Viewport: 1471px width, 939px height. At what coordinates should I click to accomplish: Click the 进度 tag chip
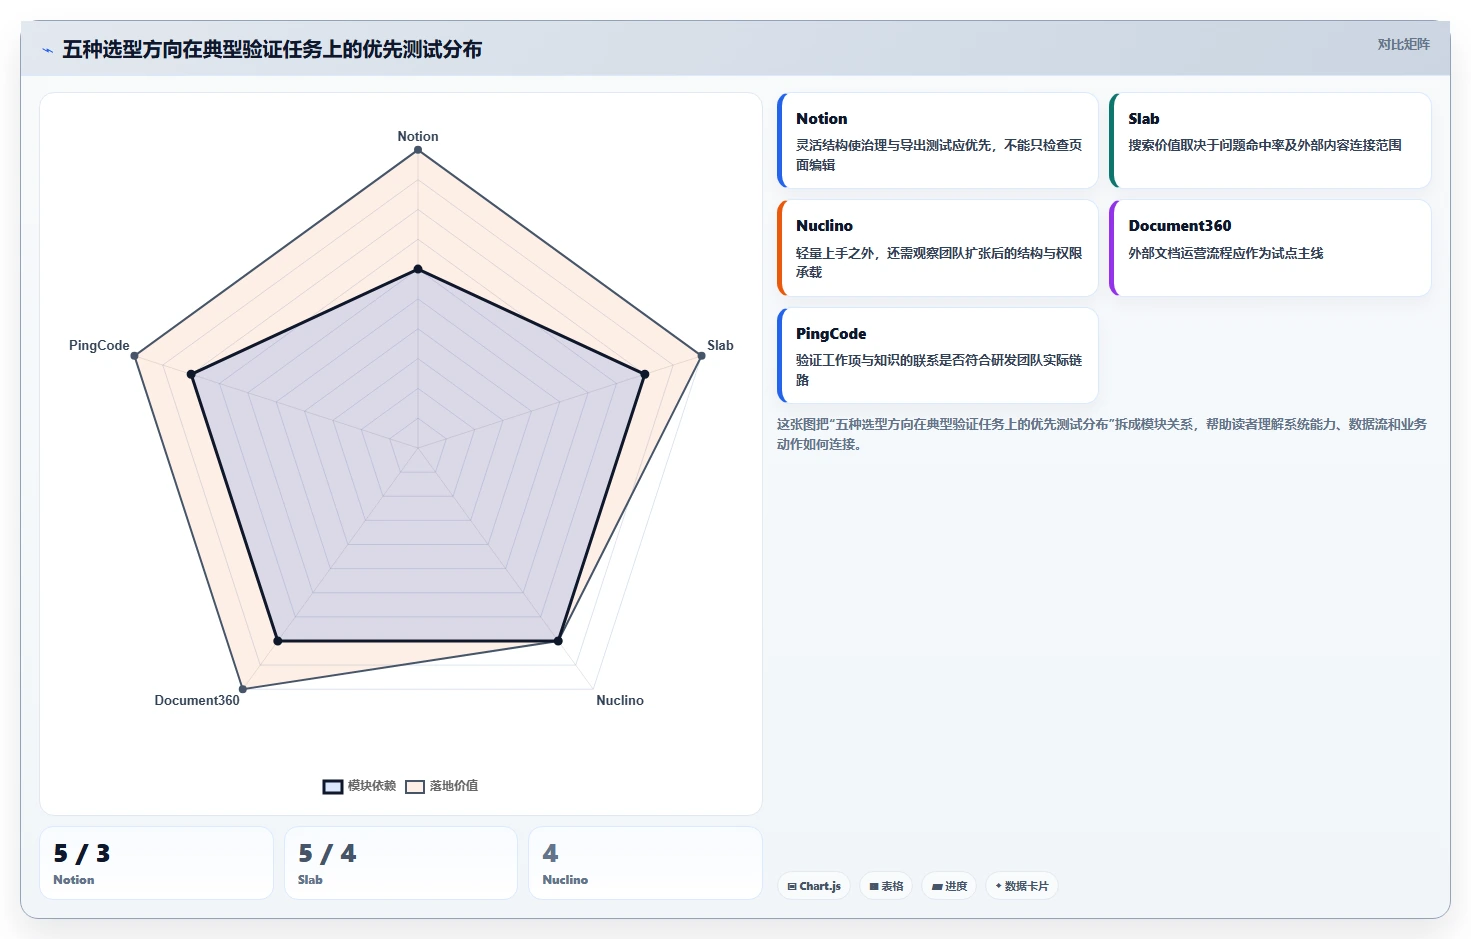coord(949,886)
